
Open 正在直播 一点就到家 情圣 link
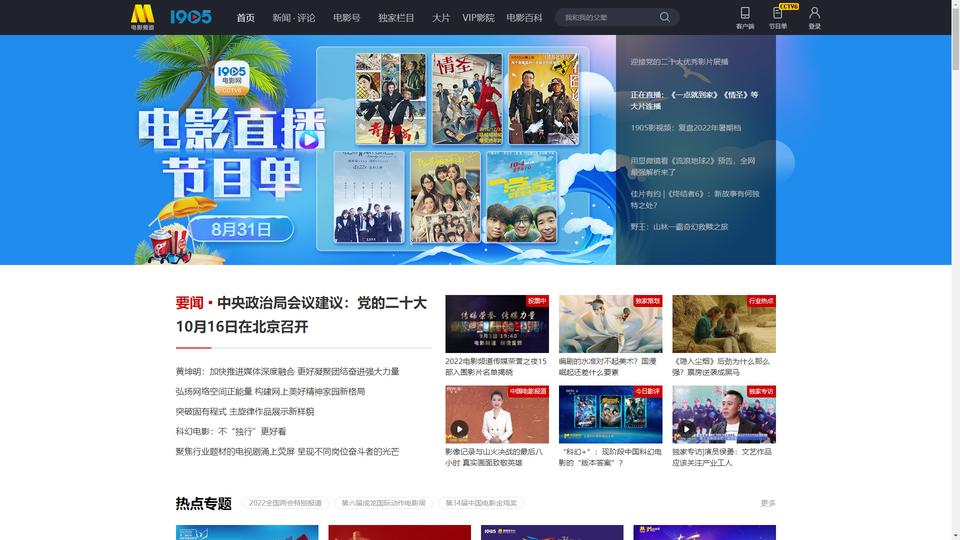[694, 100]
